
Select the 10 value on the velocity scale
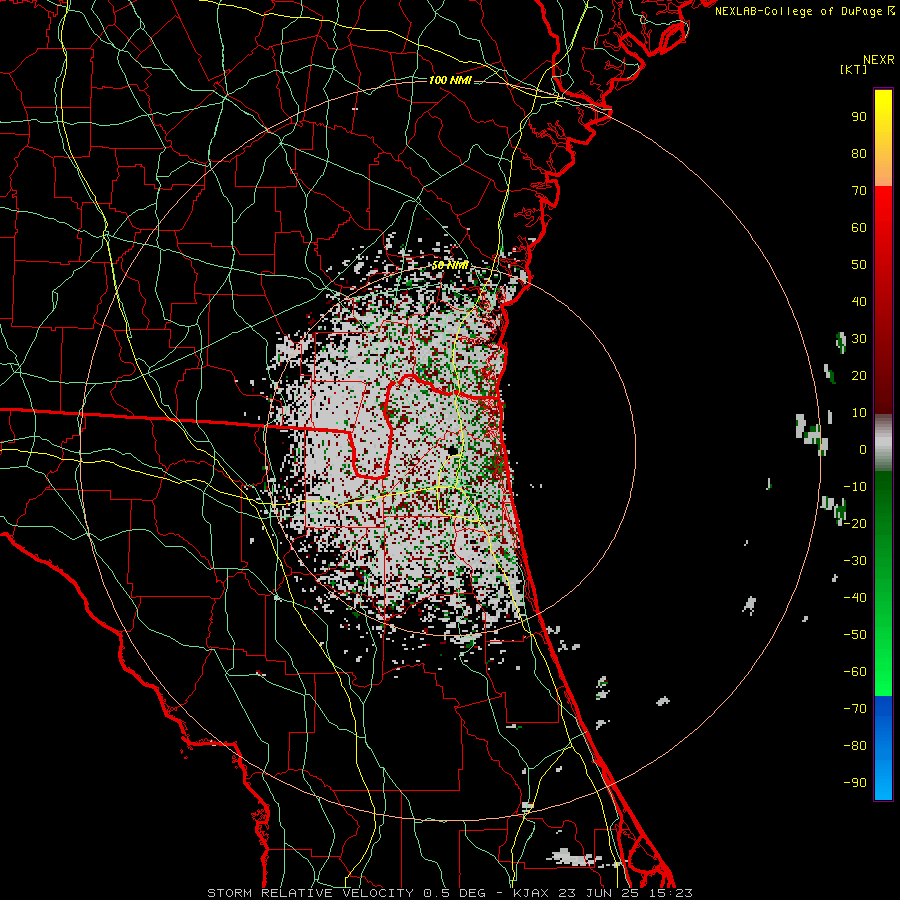click(x=859, y=413)
